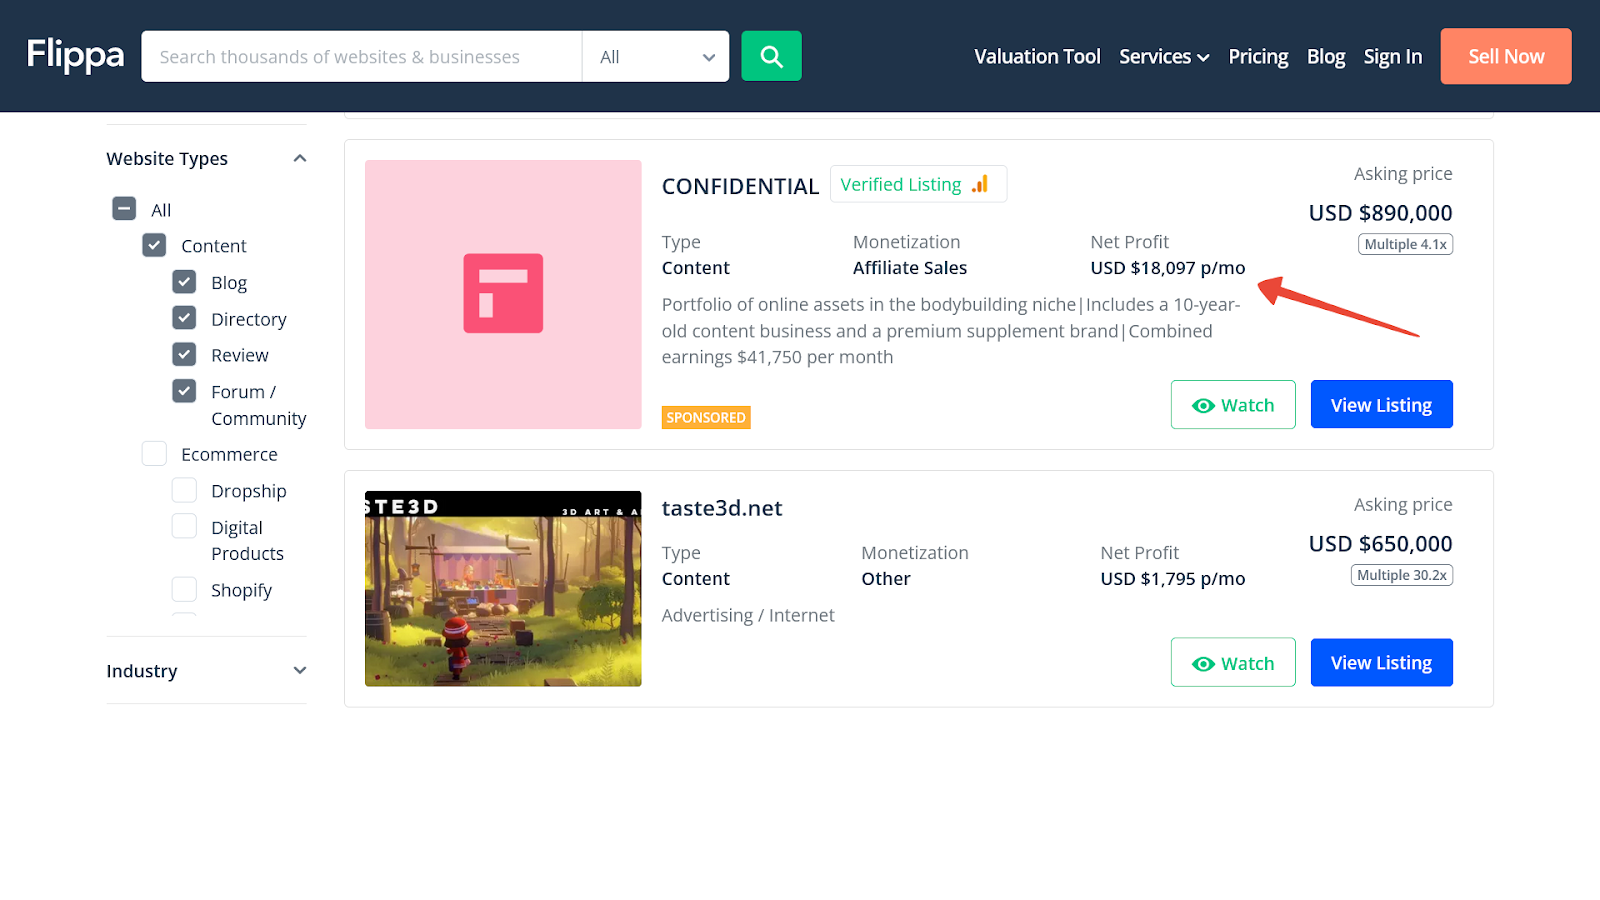Click the Multiple 4.1x badge
The height and width of the screenshot is (900, 1600).
pos(1405,244)
